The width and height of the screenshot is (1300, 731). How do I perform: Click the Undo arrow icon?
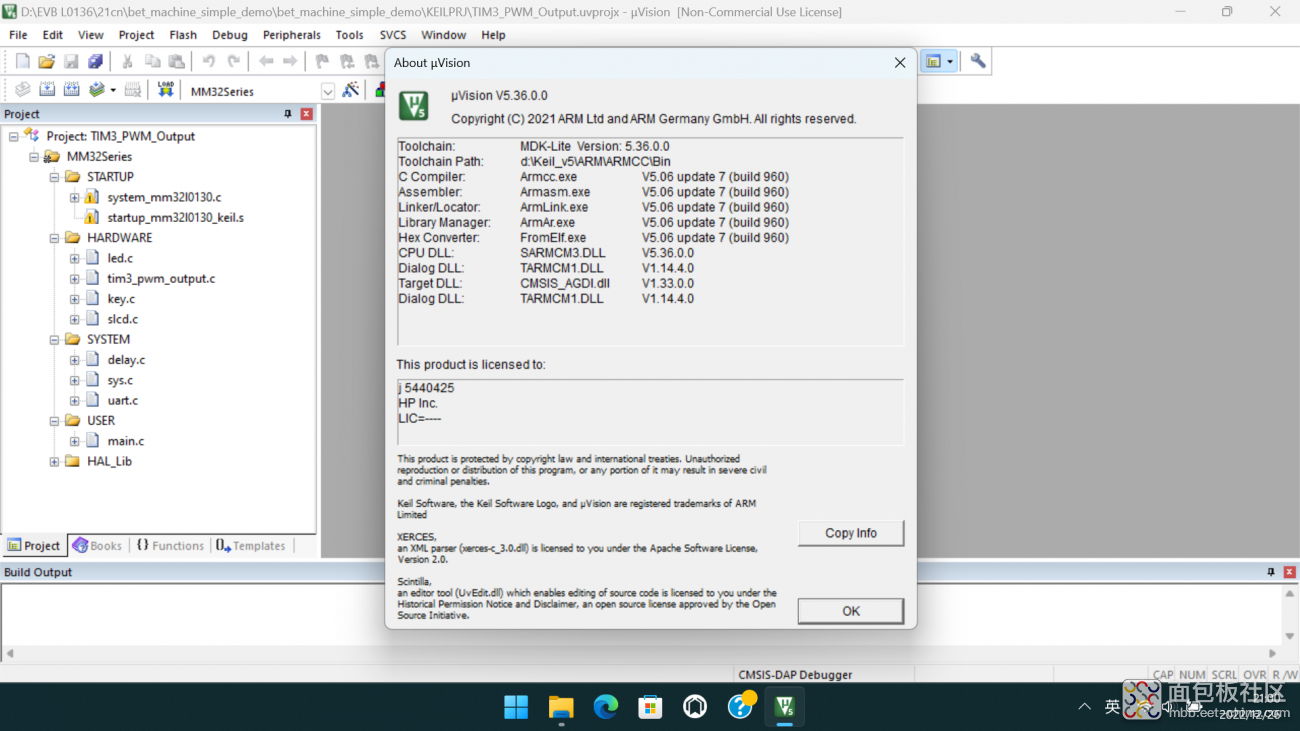(x=209, y=62)
